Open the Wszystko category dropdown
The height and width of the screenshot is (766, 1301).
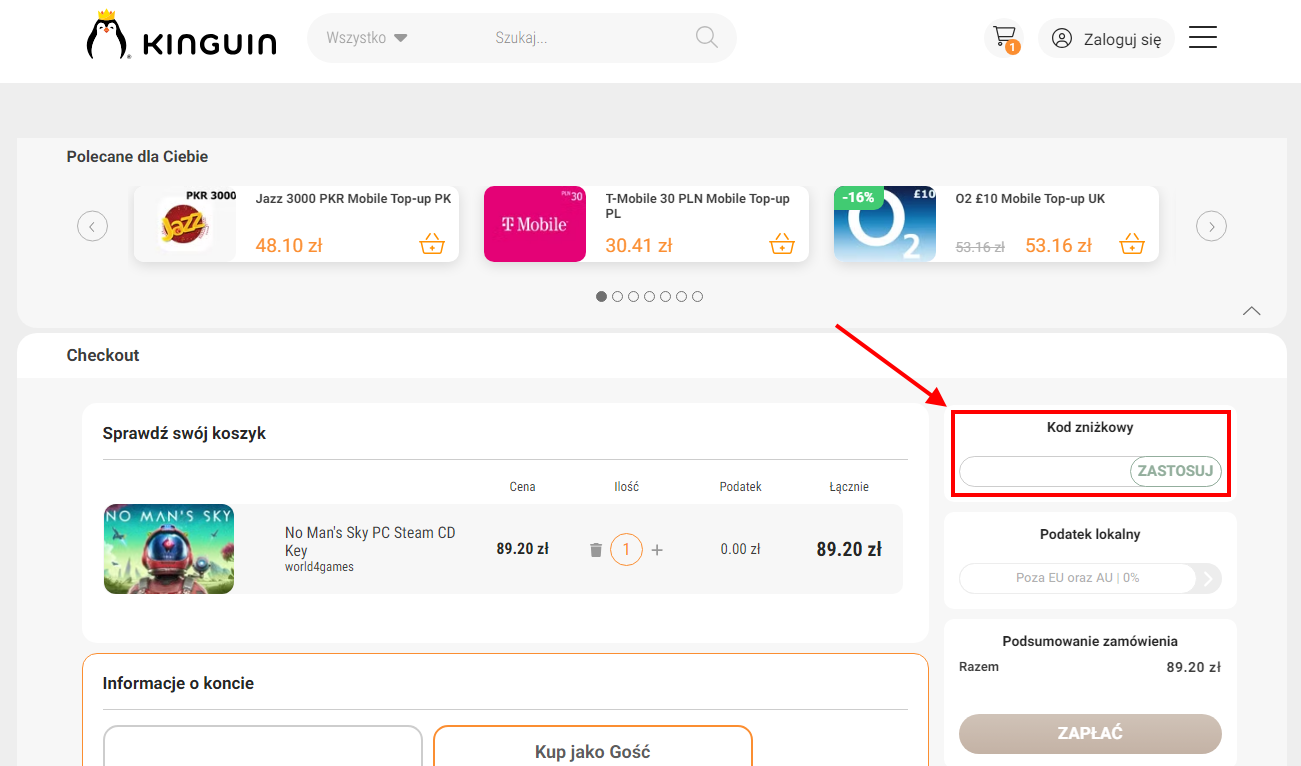366,38
